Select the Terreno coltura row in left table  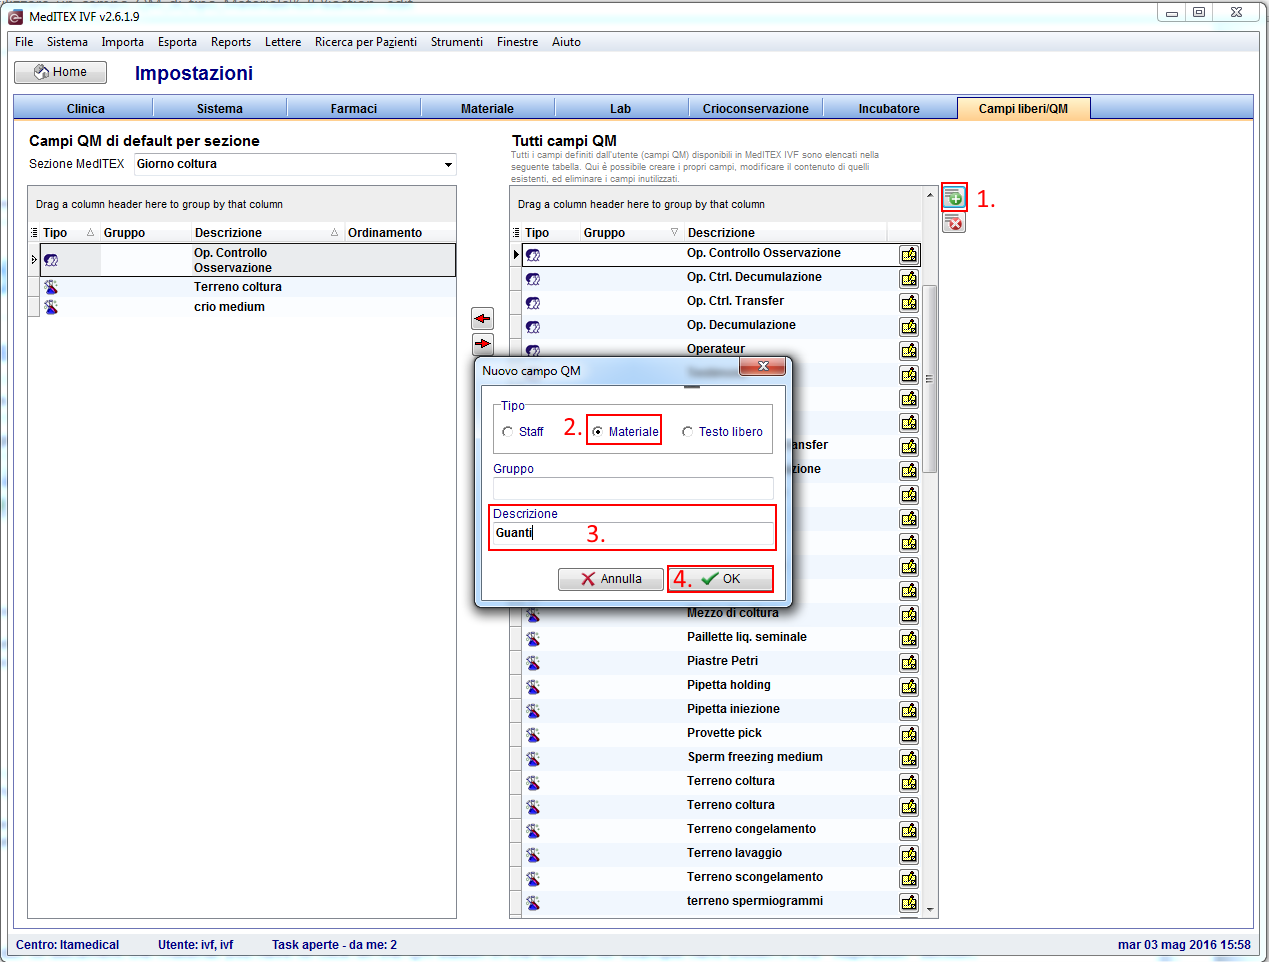(247, 287)
